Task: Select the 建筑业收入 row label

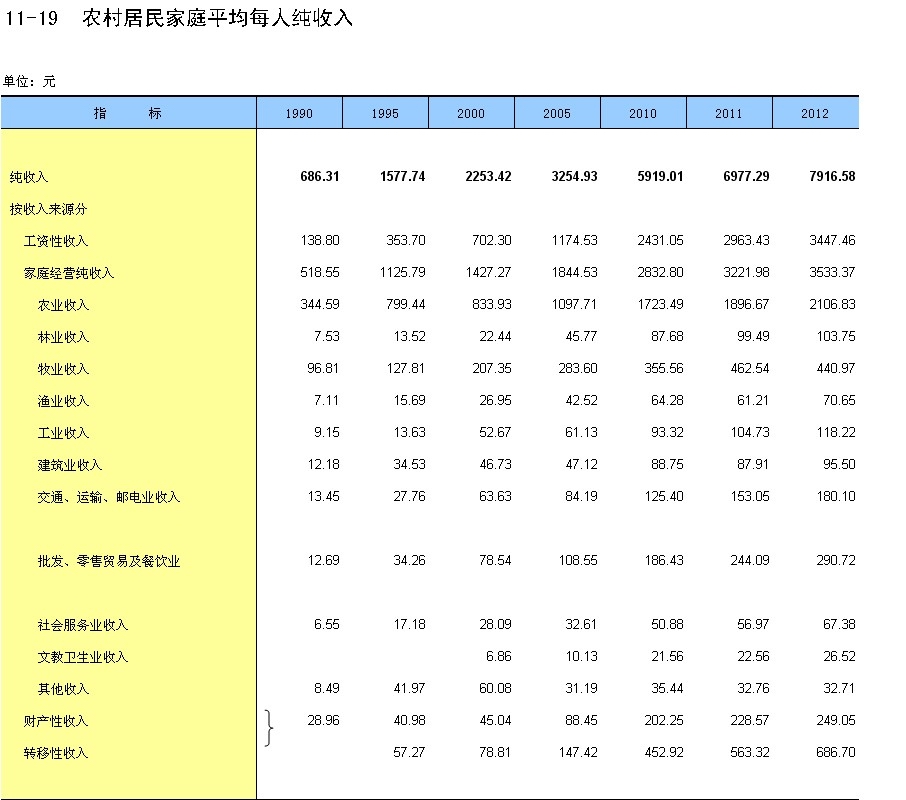Action: coord(70,465)
